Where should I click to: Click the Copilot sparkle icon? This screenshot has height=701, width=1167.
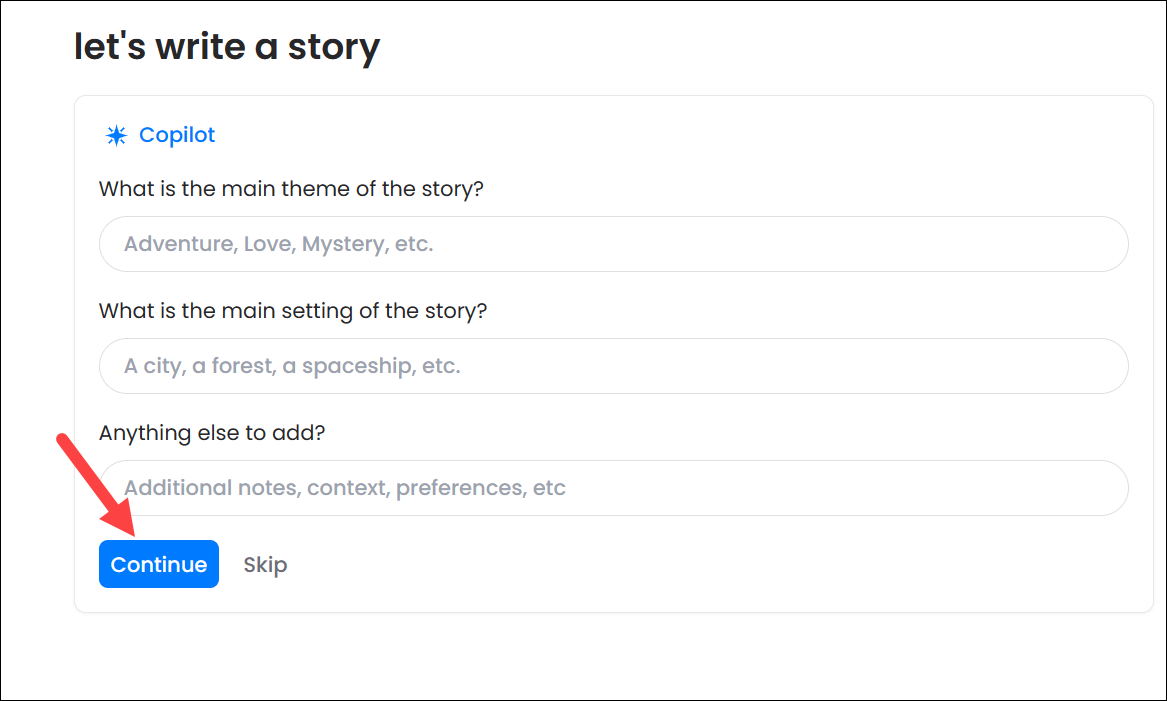pos(116,136)
